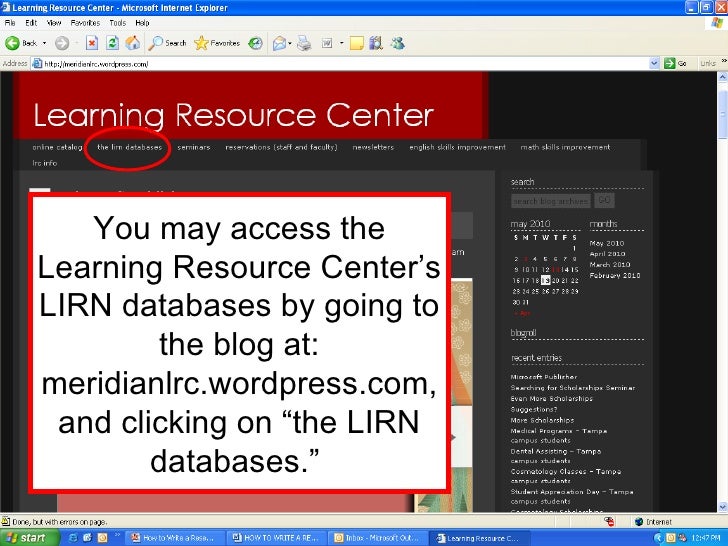The height and width of the screenshot is (546, 728).
Task: Open the Suggestions? recent entry
Action: (534, 410)
